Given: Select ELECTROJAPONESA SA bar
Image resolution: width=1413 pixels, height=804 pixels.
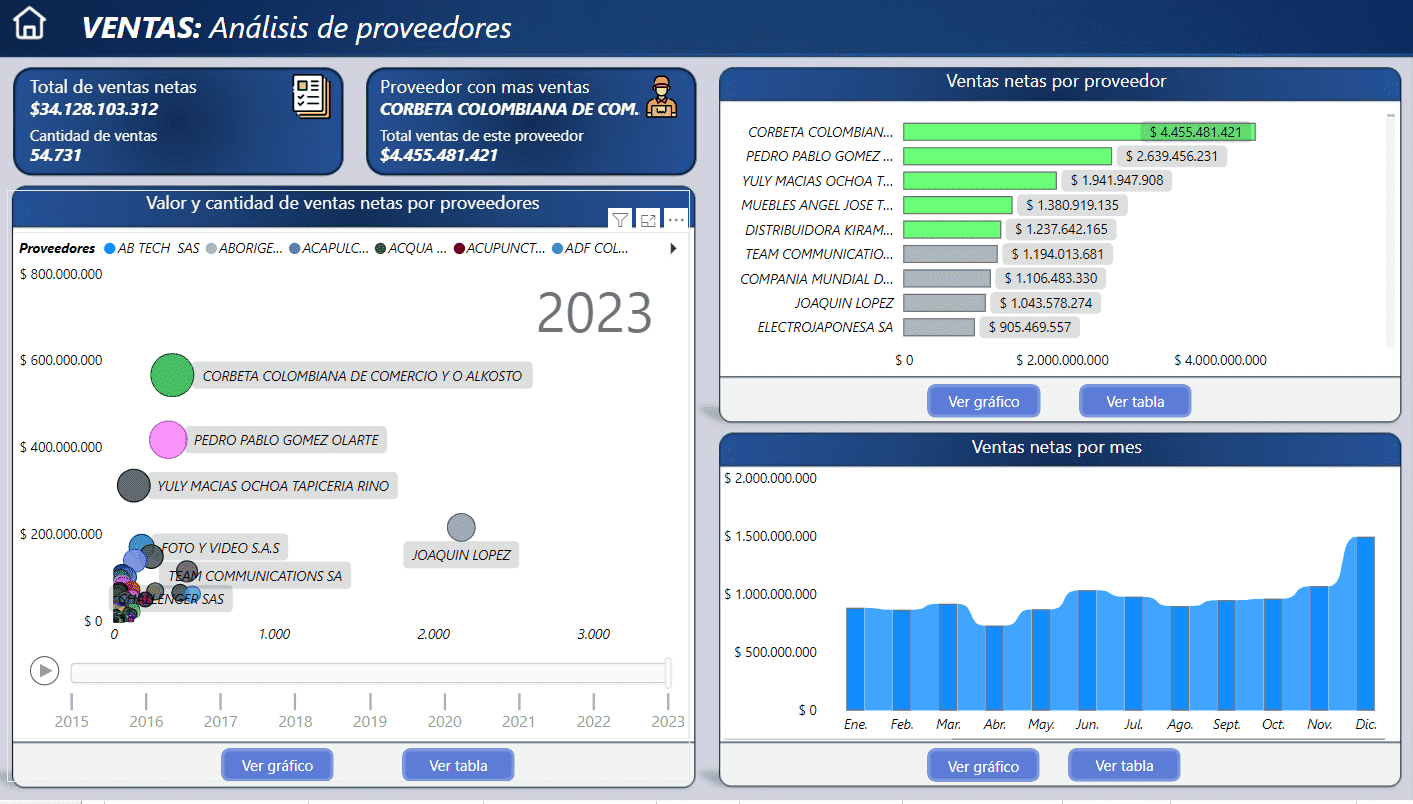Looking at the screenshot, I should point(939,327).
